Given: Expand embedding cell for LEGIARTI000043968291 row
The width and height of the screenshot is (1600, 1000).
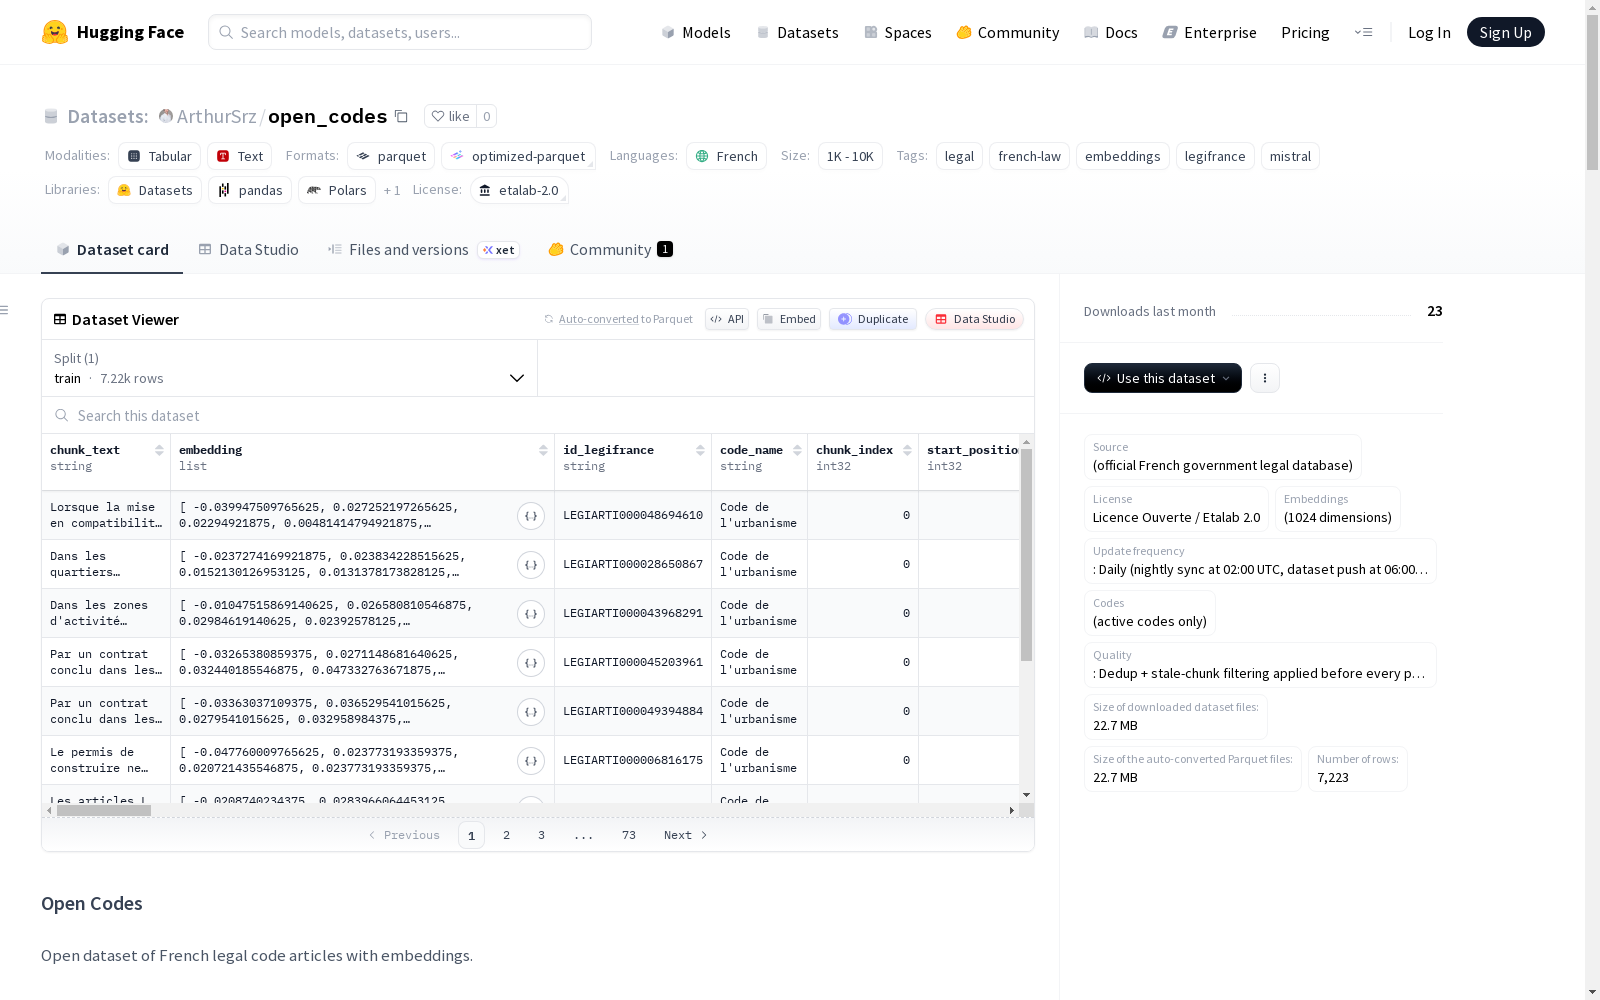Looking at the screenshot, I should (x=531, y=614).
